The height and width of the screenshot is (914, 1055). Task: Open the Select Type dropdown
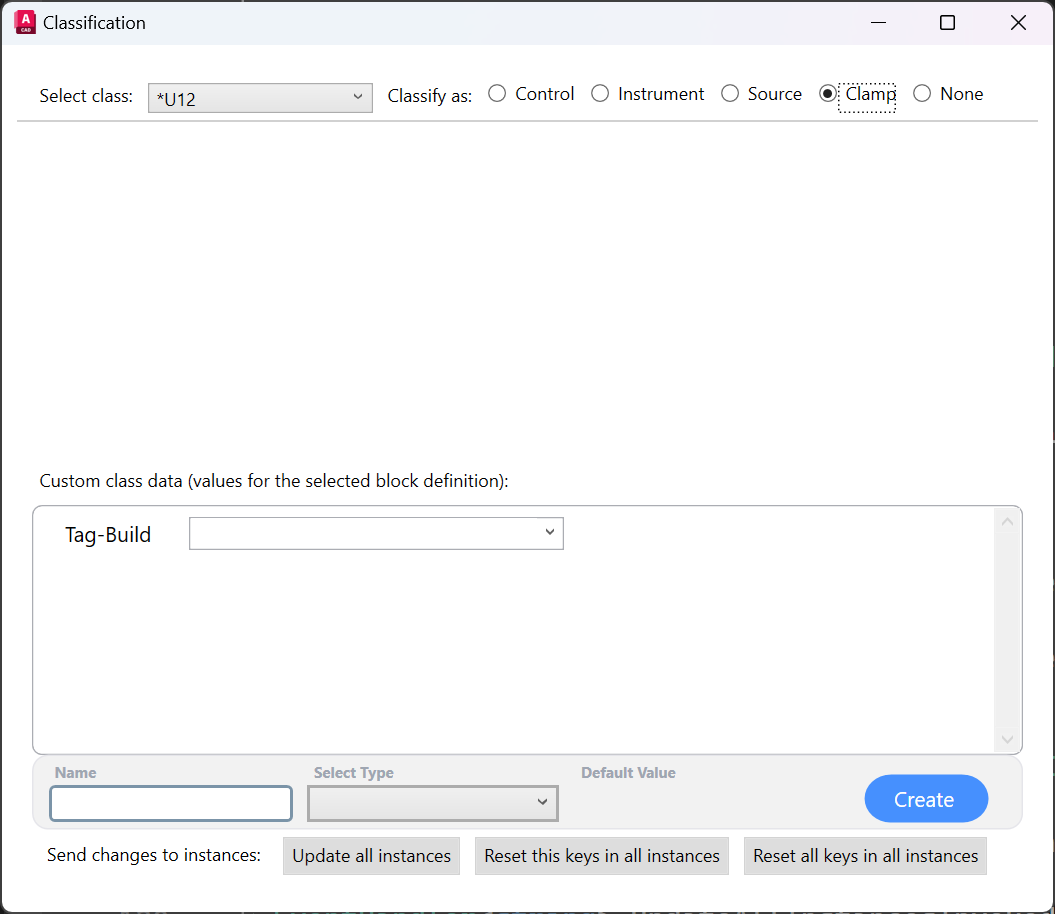coord(433,803)
